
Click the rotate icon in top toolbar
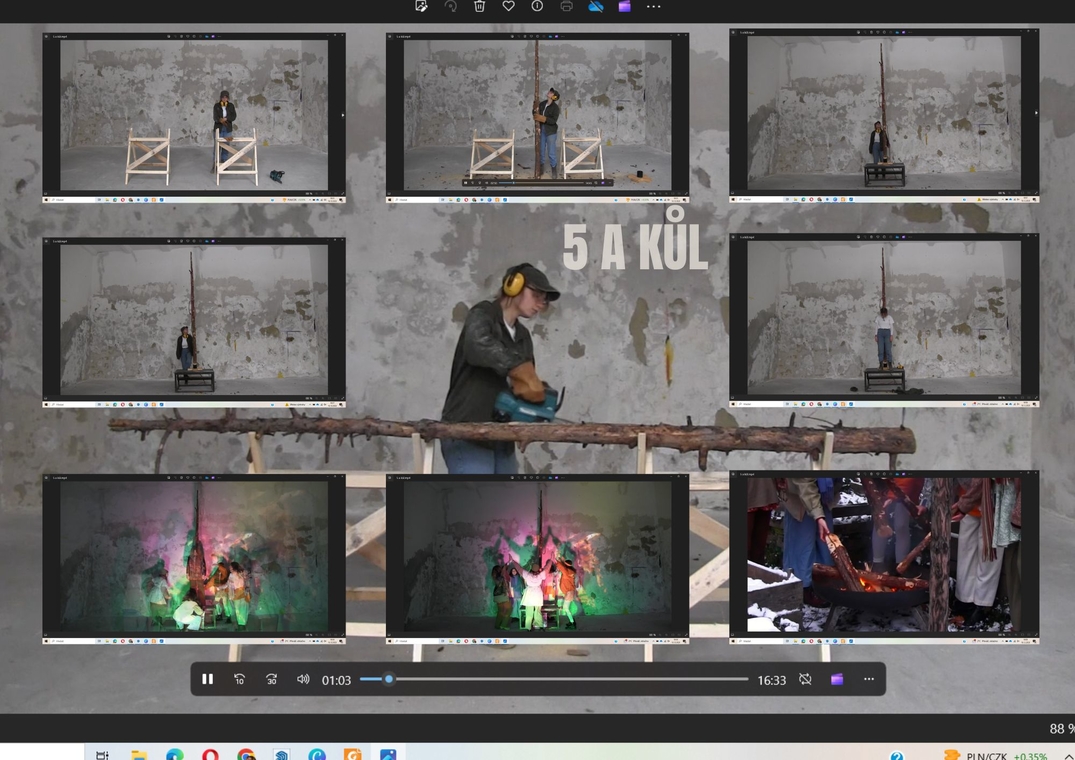point(450,6)
